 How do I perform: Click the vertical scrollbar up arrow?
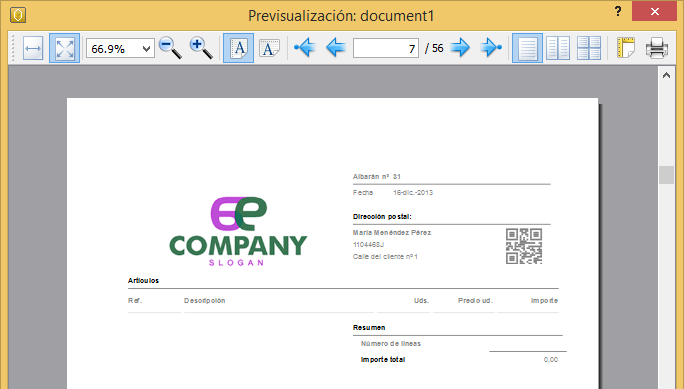(x=666, y=75)
